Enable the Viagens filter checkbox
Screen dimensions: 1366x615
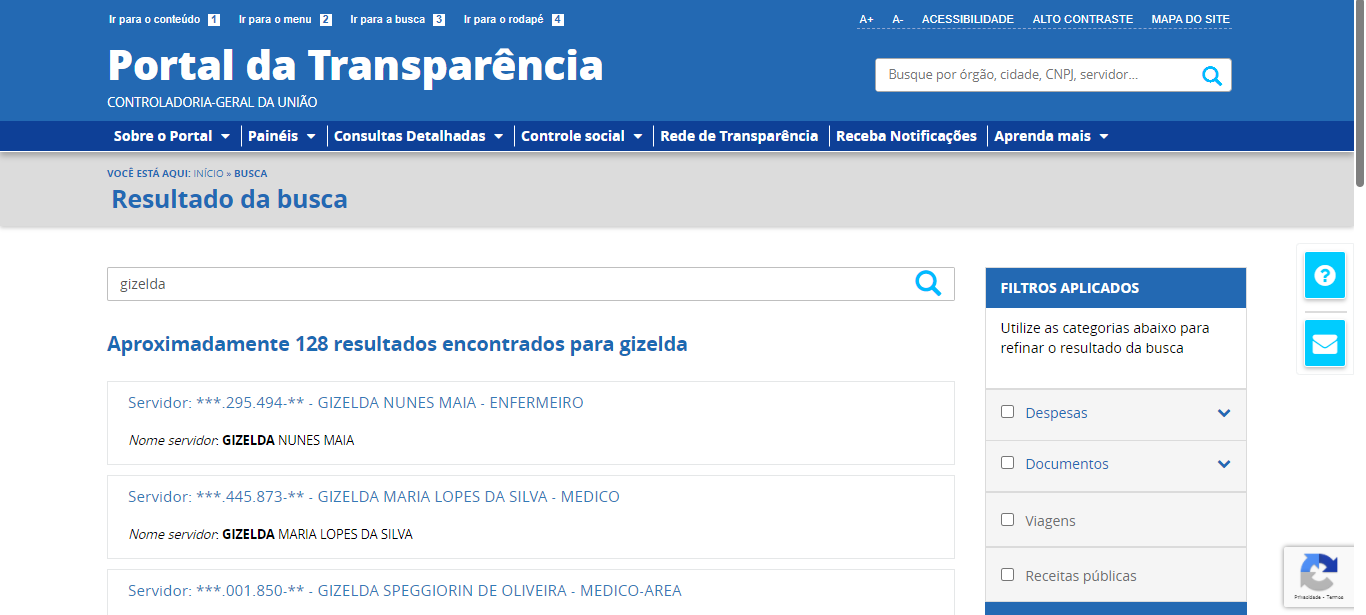point(1007,519)
